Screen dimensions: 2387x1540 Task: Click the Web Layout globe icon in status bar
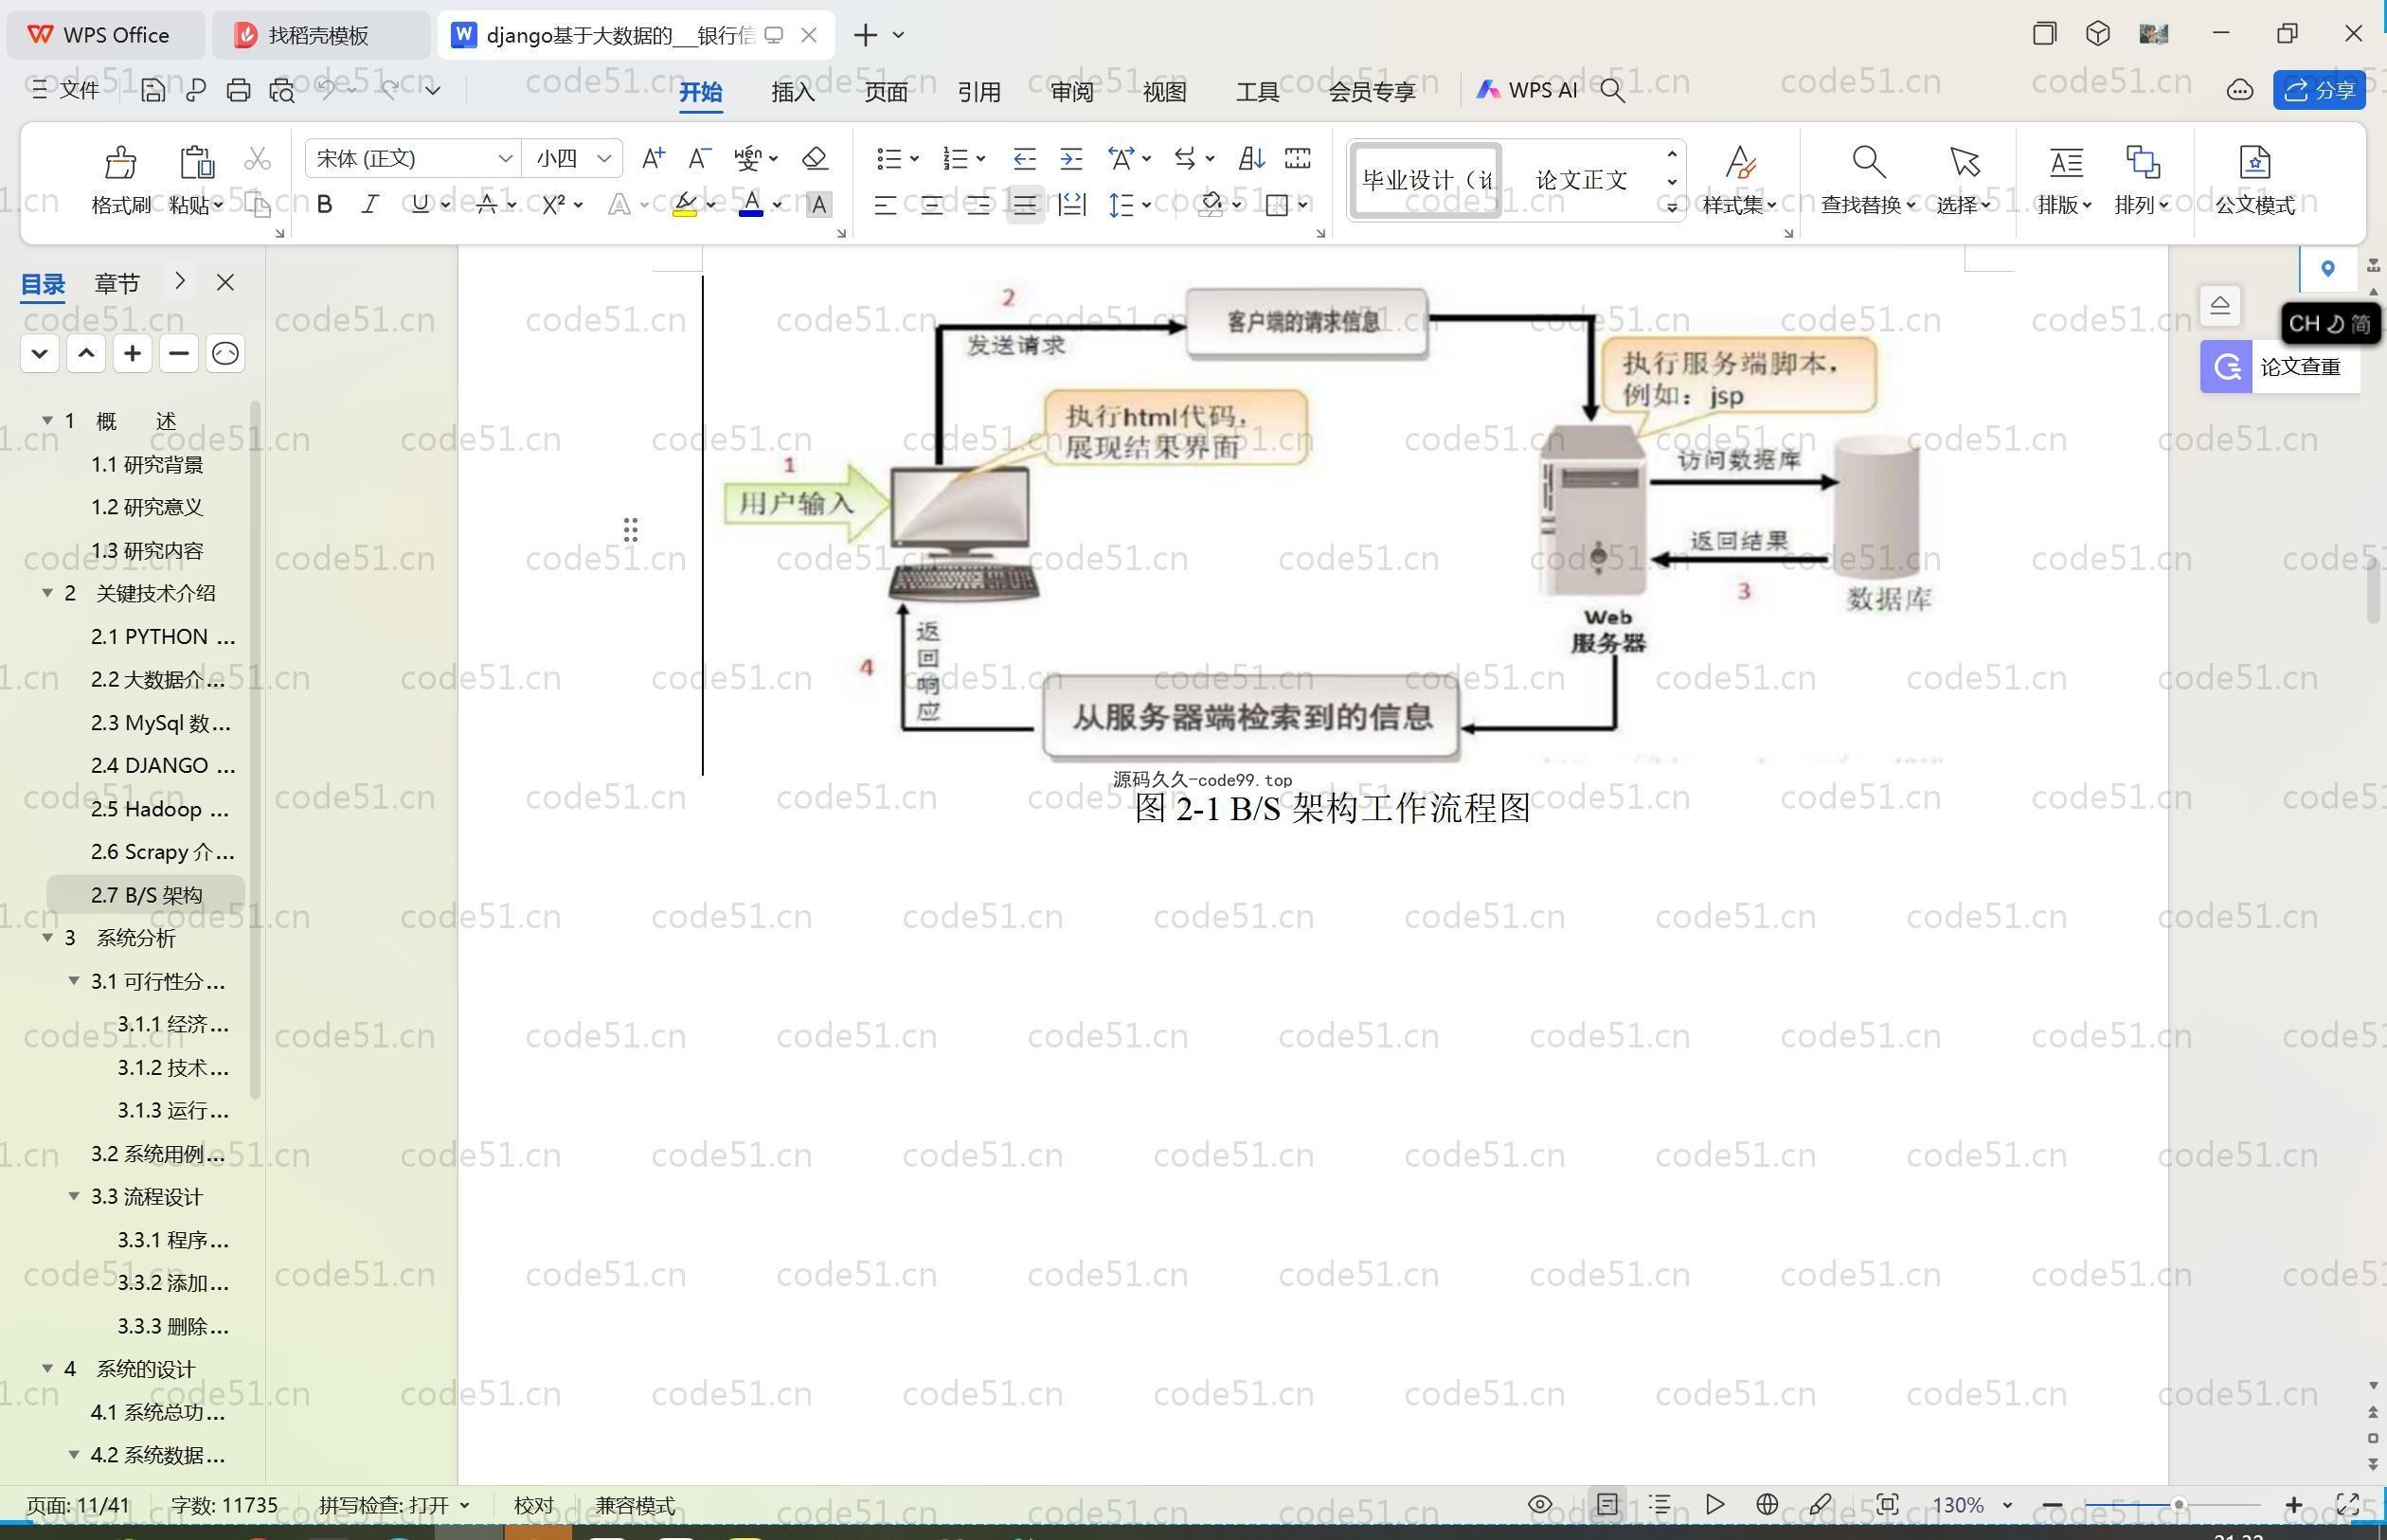1766,1504
